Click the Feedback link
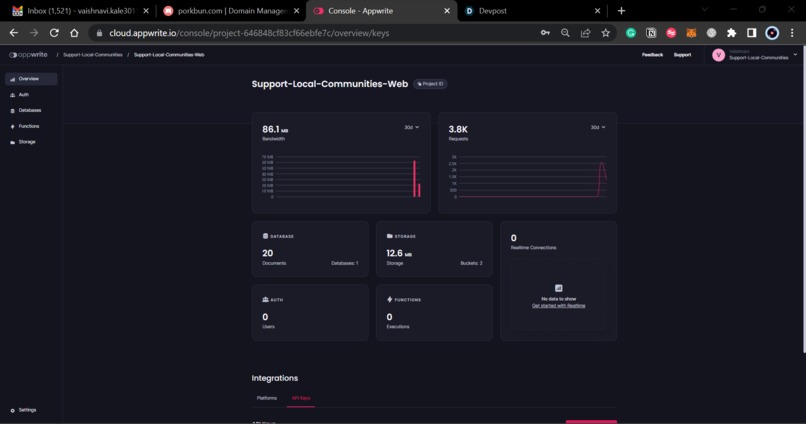The height and width of the screenshot is (424, 806). coord(652,54)
